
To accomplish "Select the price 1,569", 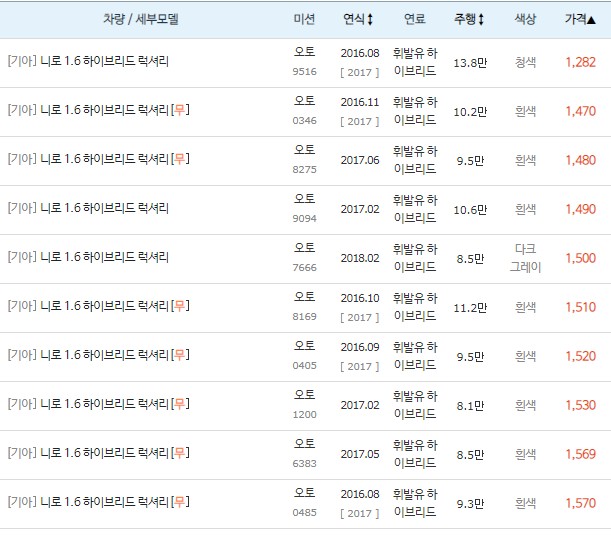I will coord(581,454).
